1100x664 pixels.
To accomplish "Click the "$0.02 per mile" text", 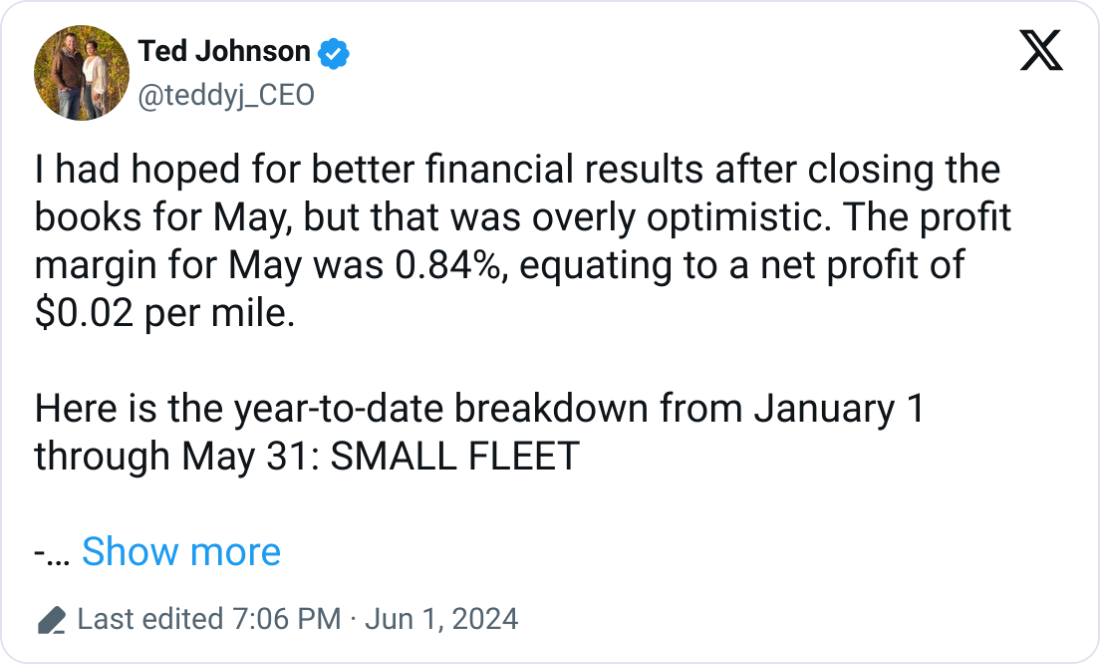I will 165,314.
